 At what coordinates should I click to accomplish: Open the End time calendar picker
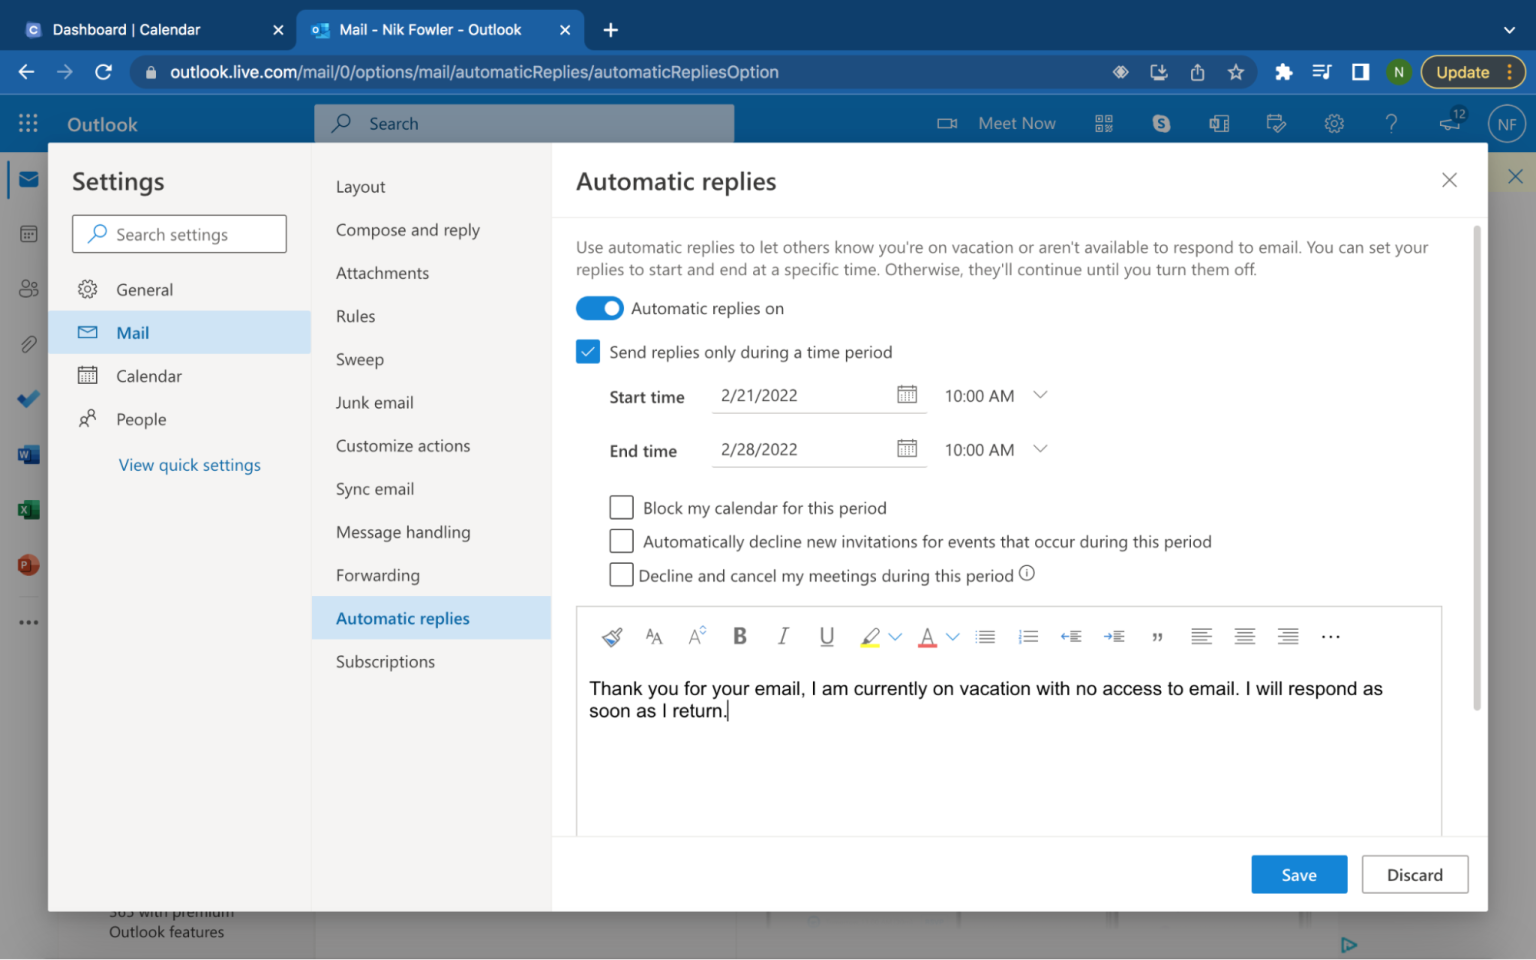pos(907,449)
